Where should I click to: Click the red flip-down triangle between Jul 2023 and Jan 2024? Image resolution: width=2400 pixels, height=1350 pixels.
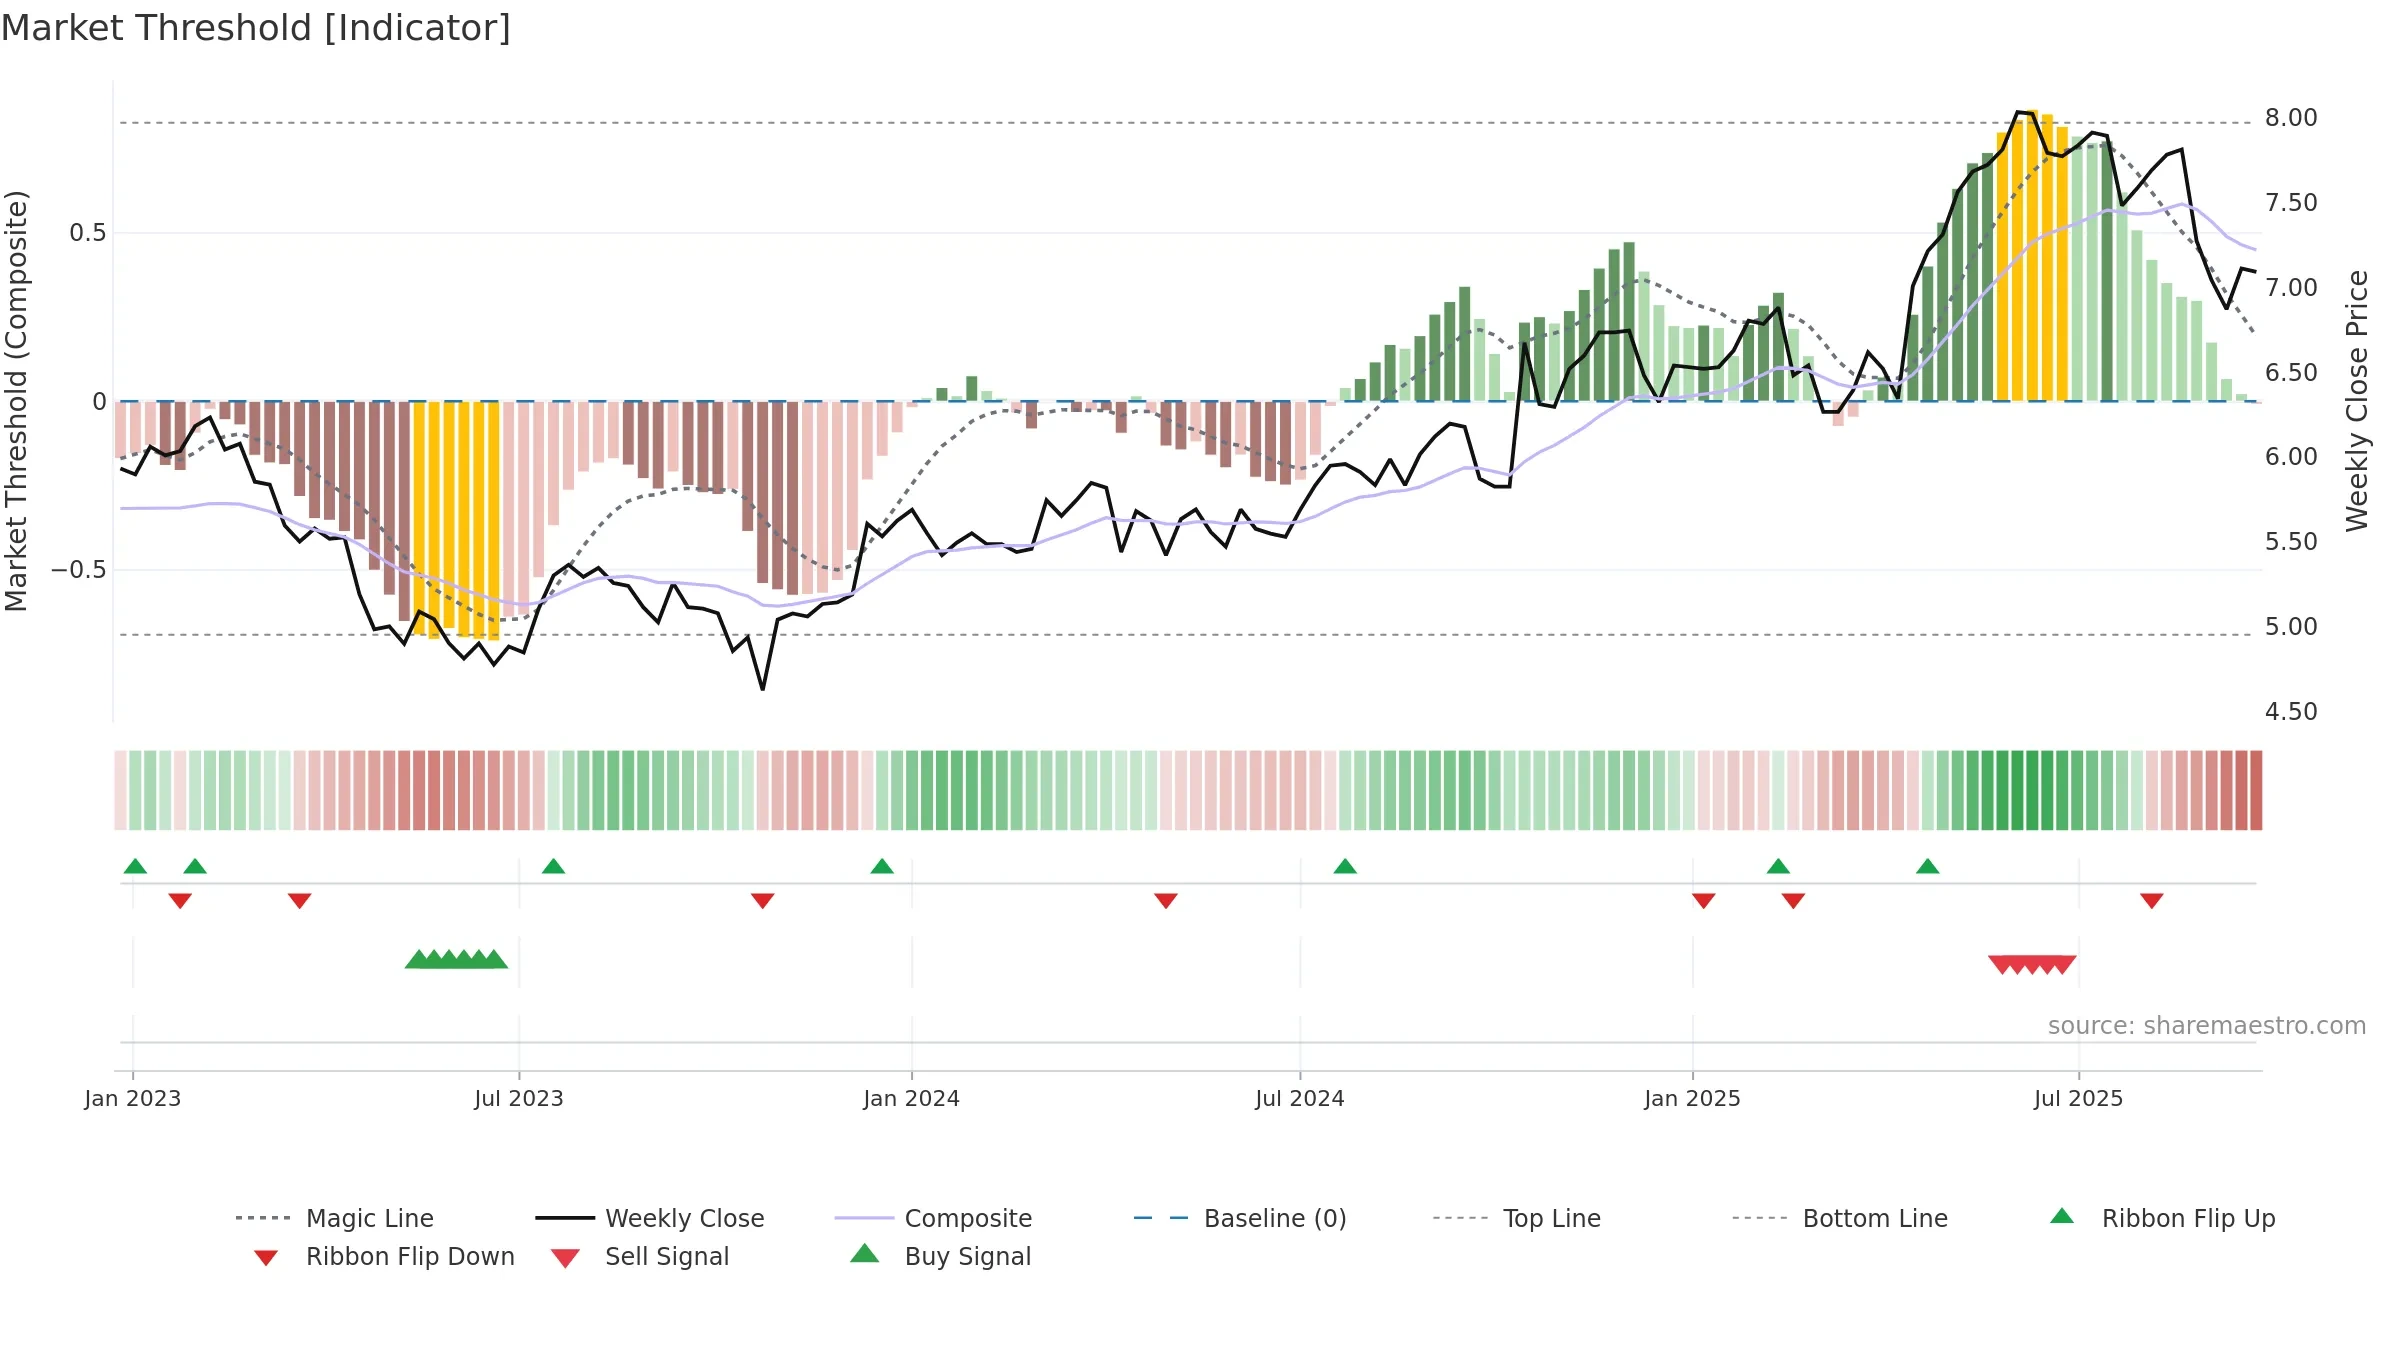[x=763, y=901]
